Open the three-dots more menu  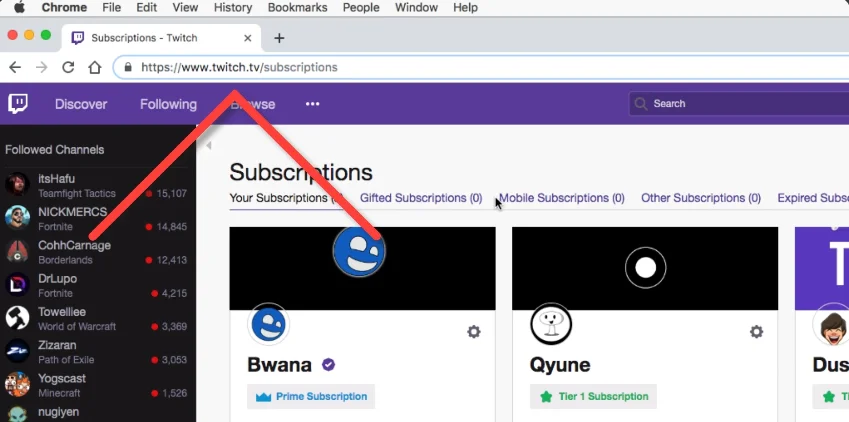312,104
